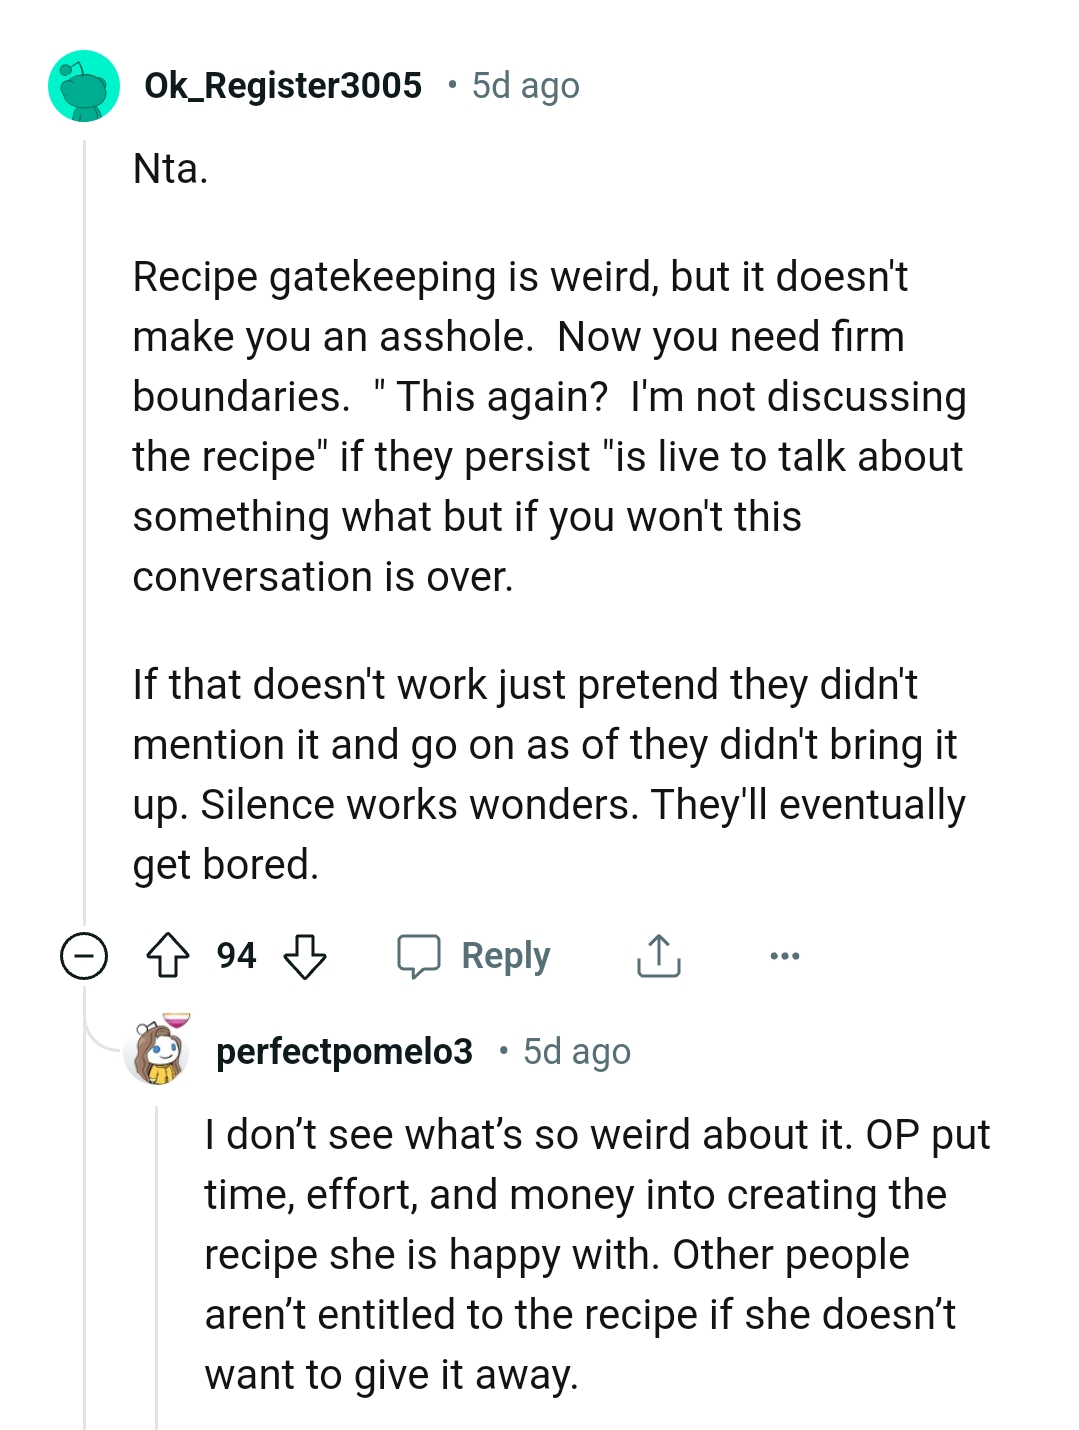Collapse Ok_Register3005's comment thread
This screenshot has width=1079, height=1430.
click(x=84, y=955)
